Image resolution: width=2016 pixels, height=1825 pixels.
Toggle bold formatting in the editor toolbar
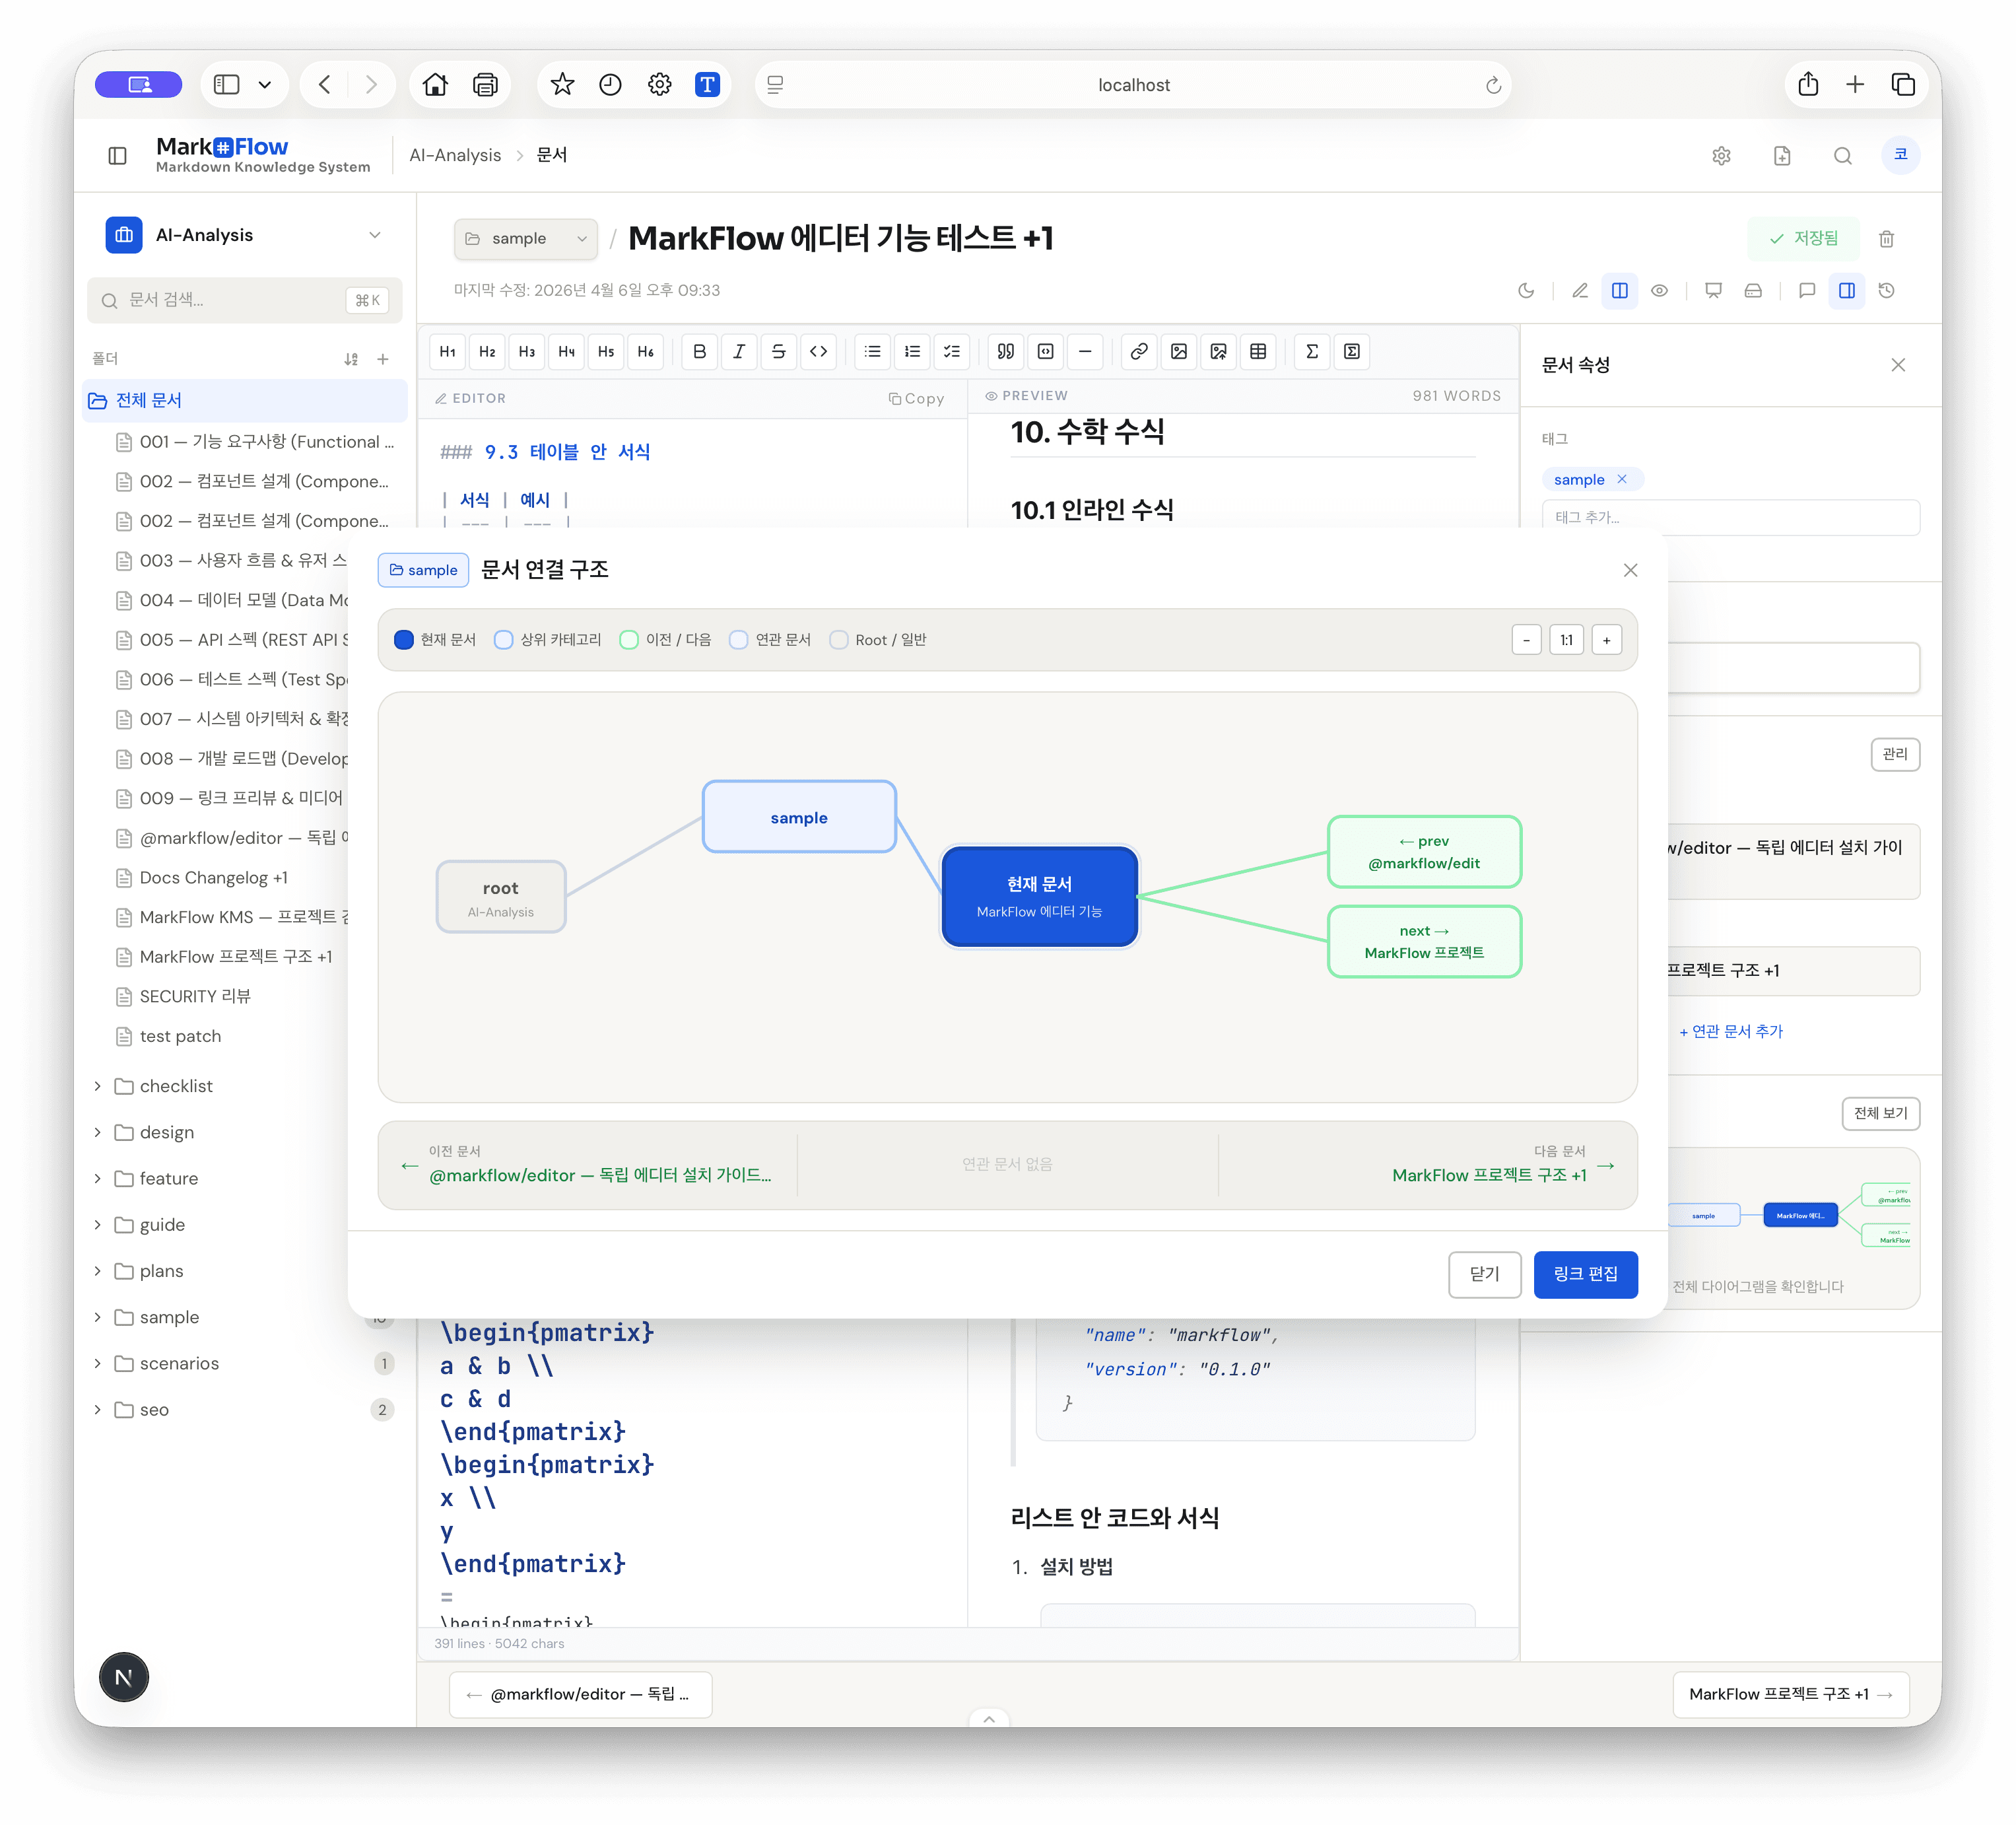tap(699, 351)
